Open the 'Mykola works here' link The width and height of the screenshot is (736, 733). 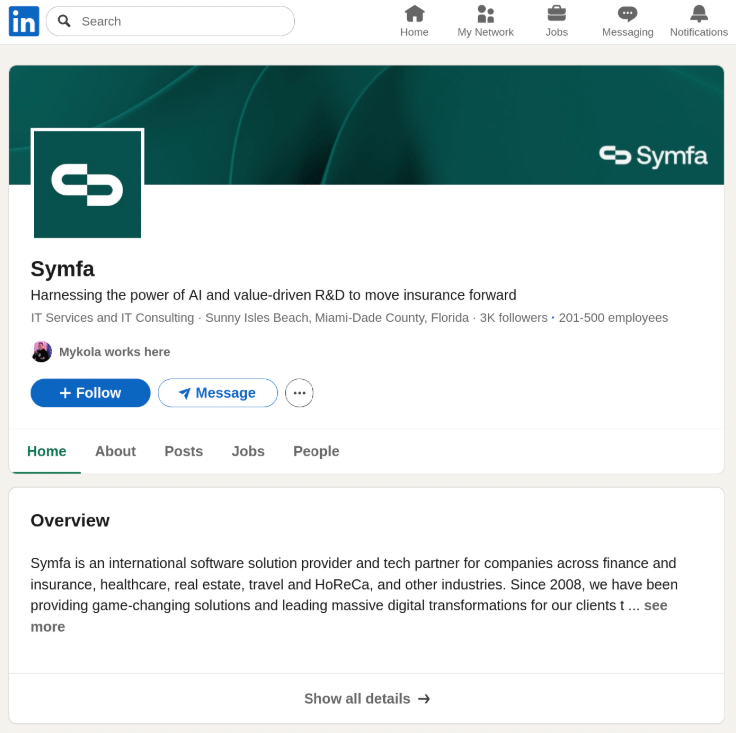(x=115, y=352)
